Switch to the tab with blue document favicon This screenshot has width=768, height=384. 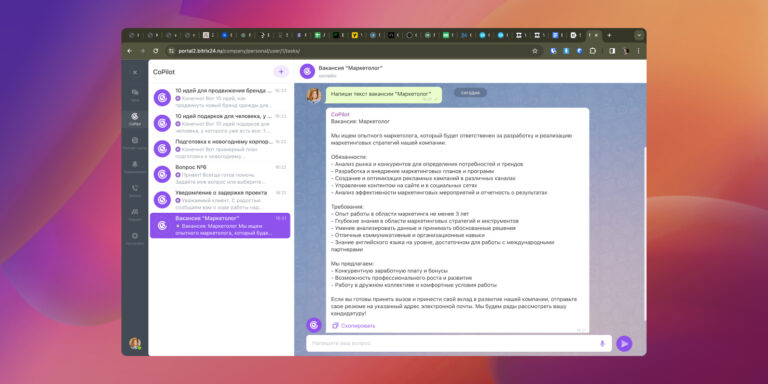click(x=555, y=35)
